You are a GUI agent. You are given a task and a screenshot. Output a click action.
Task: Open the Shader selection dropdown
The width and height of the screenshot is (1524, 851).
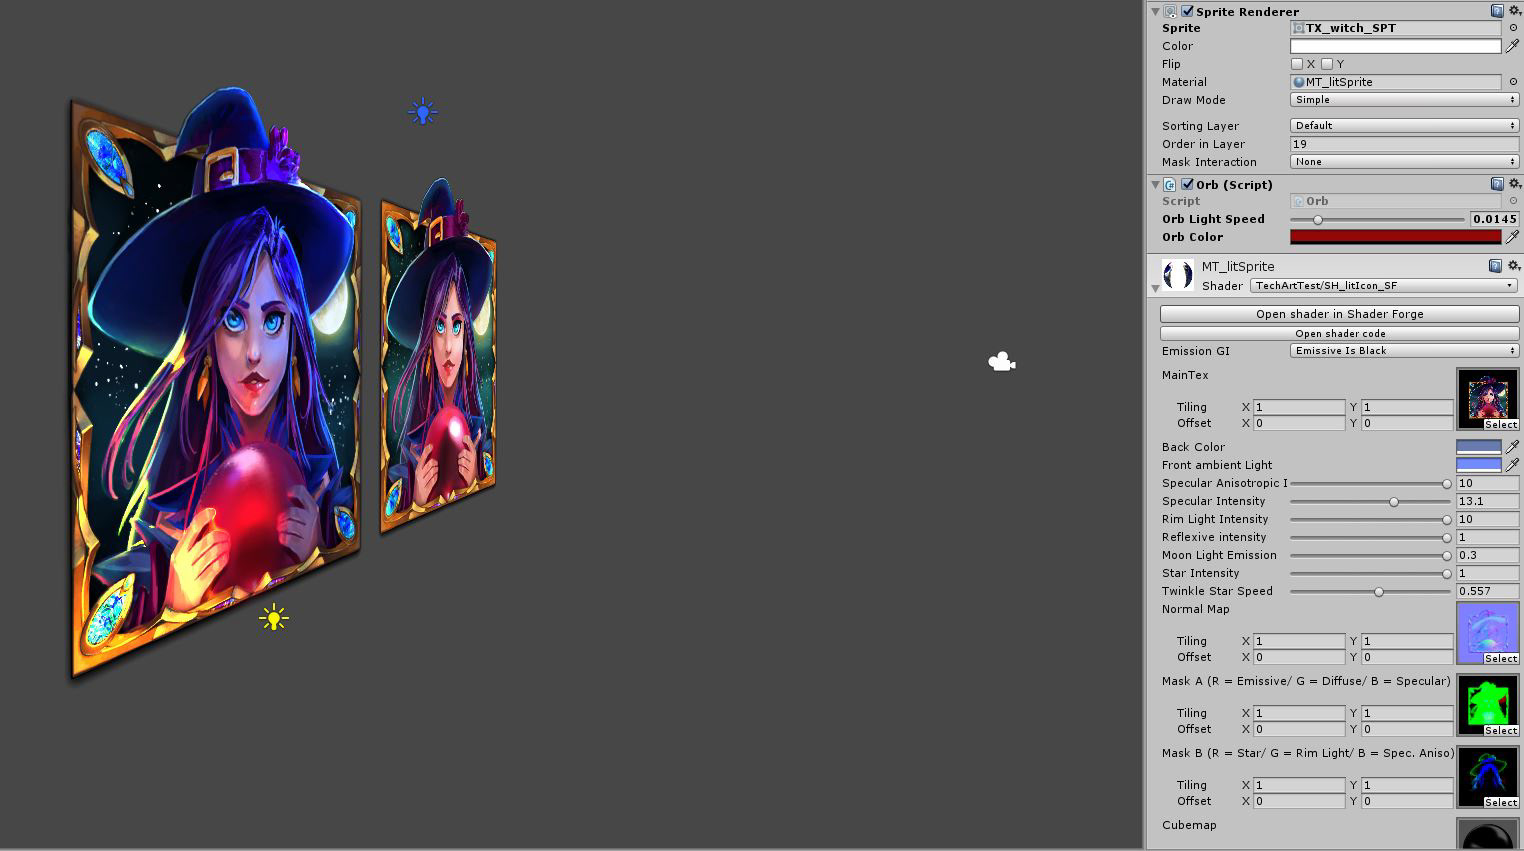(x=1384, y=286)
